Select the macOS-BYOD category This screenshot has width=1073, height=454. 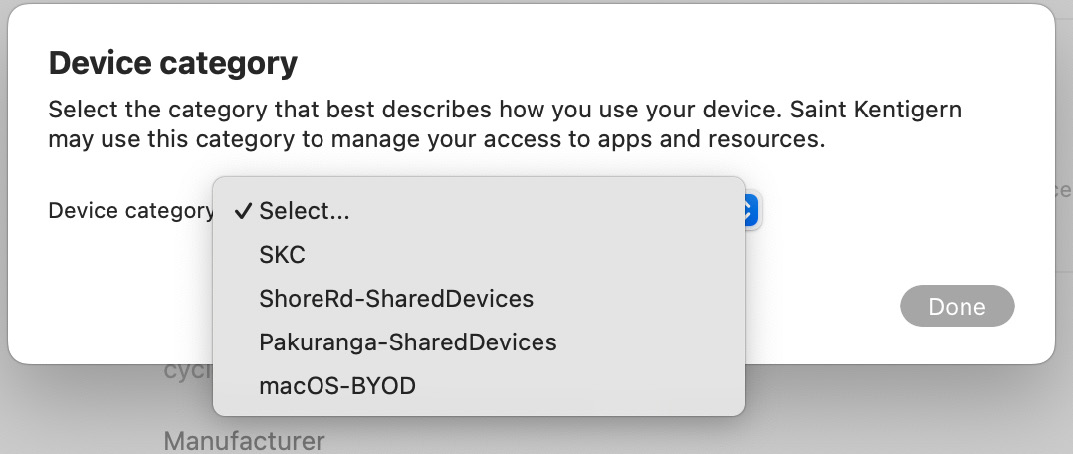(478, 386)
